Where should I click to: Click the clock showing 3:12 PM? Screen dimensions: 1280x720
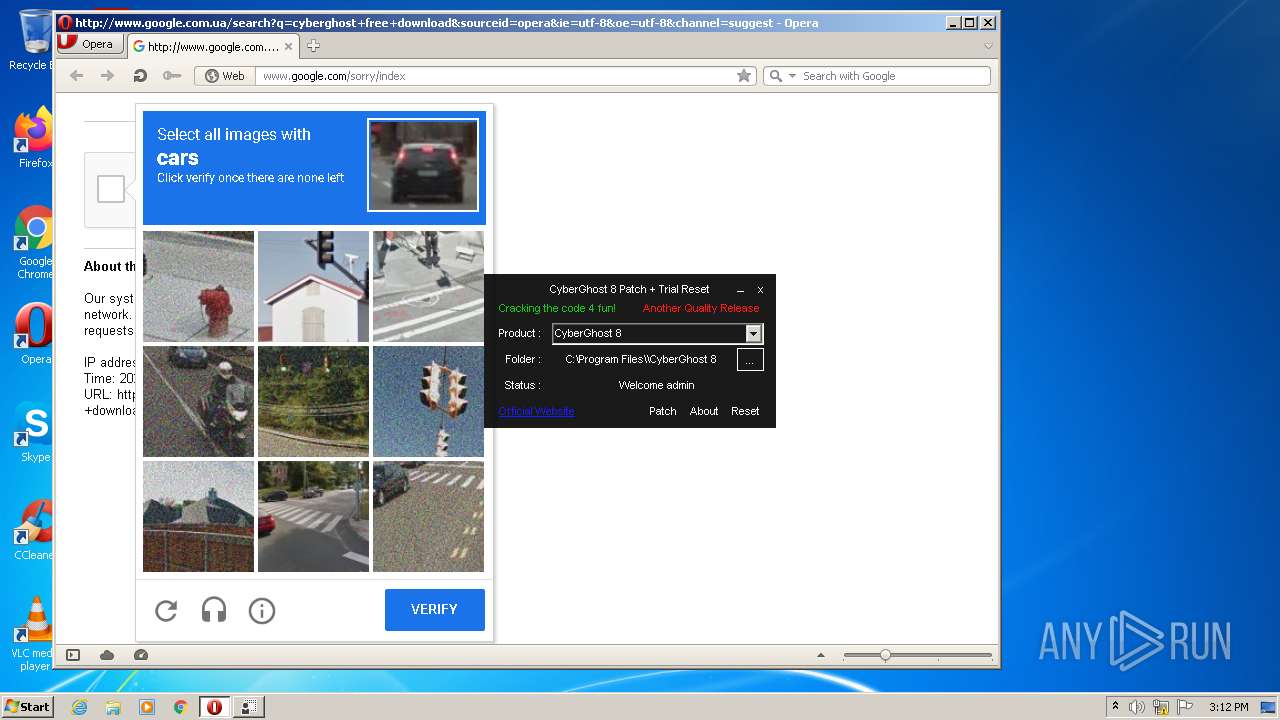point(1228,707)
